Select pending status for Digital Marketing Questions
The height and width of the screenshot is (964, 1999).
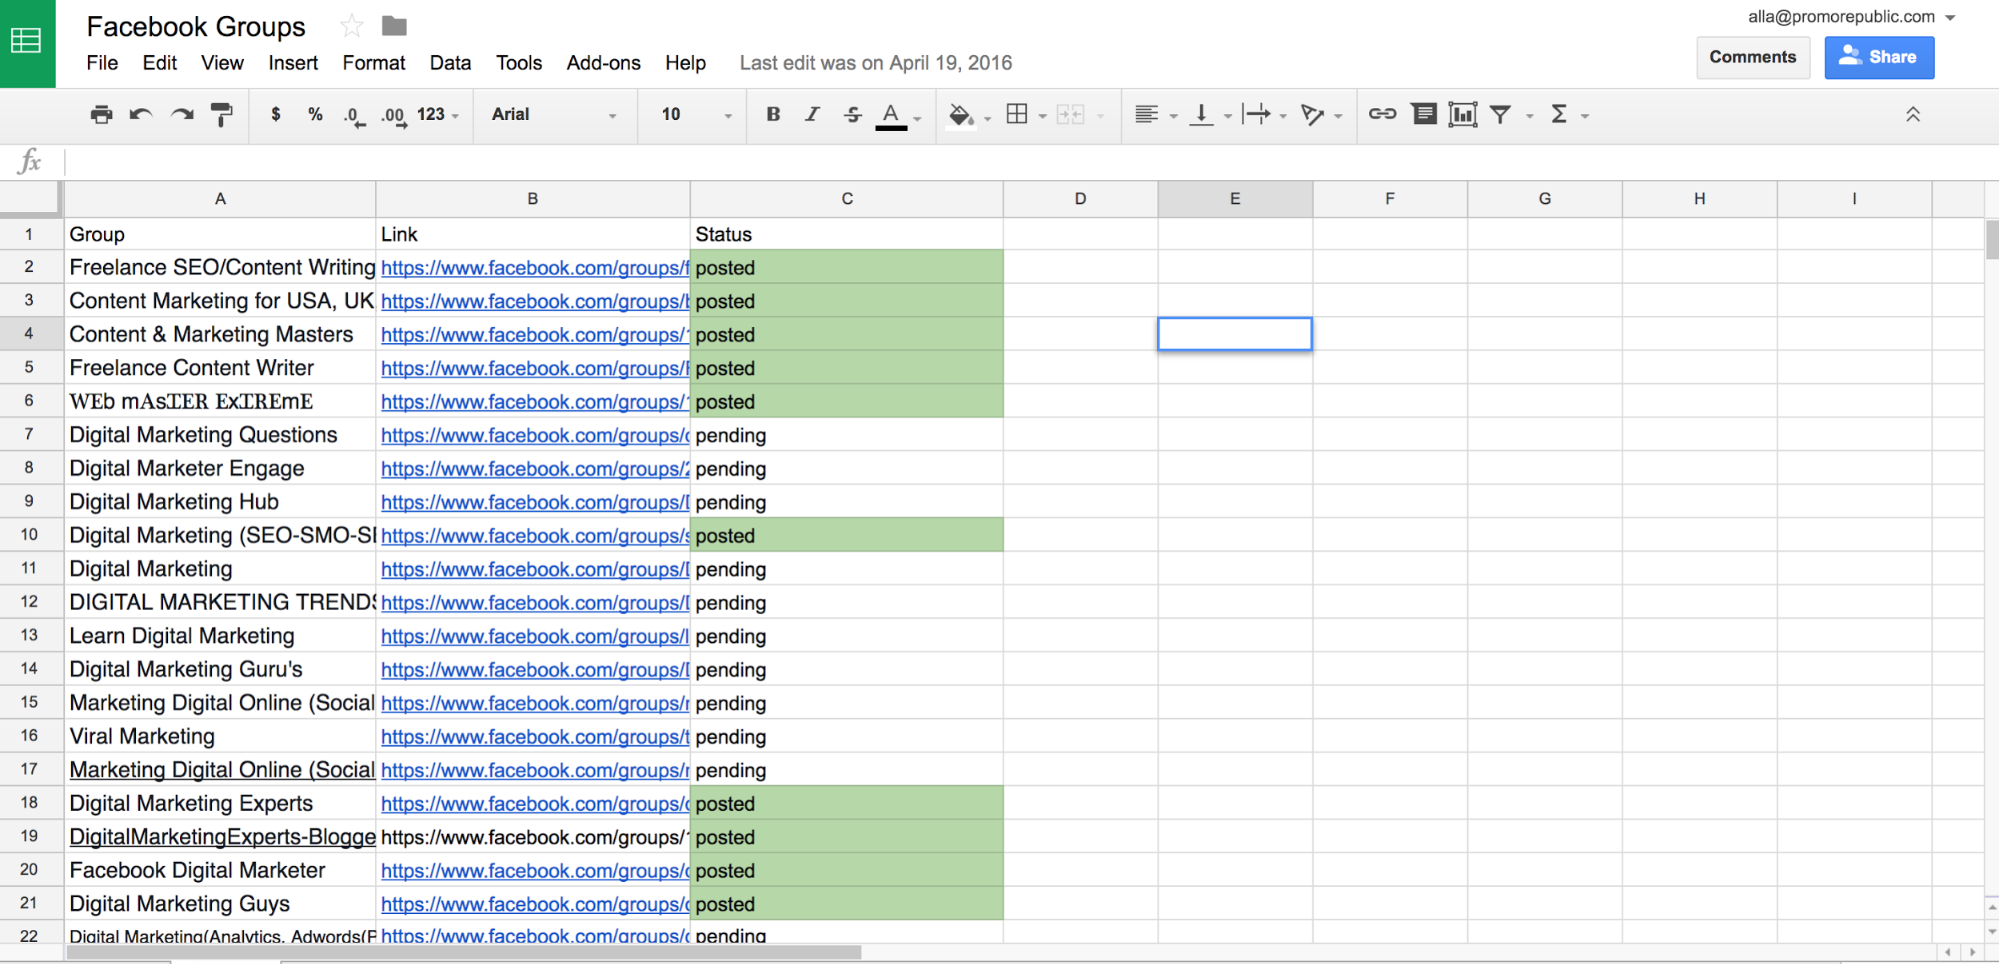pyautogui.click(x=847, y=435)
